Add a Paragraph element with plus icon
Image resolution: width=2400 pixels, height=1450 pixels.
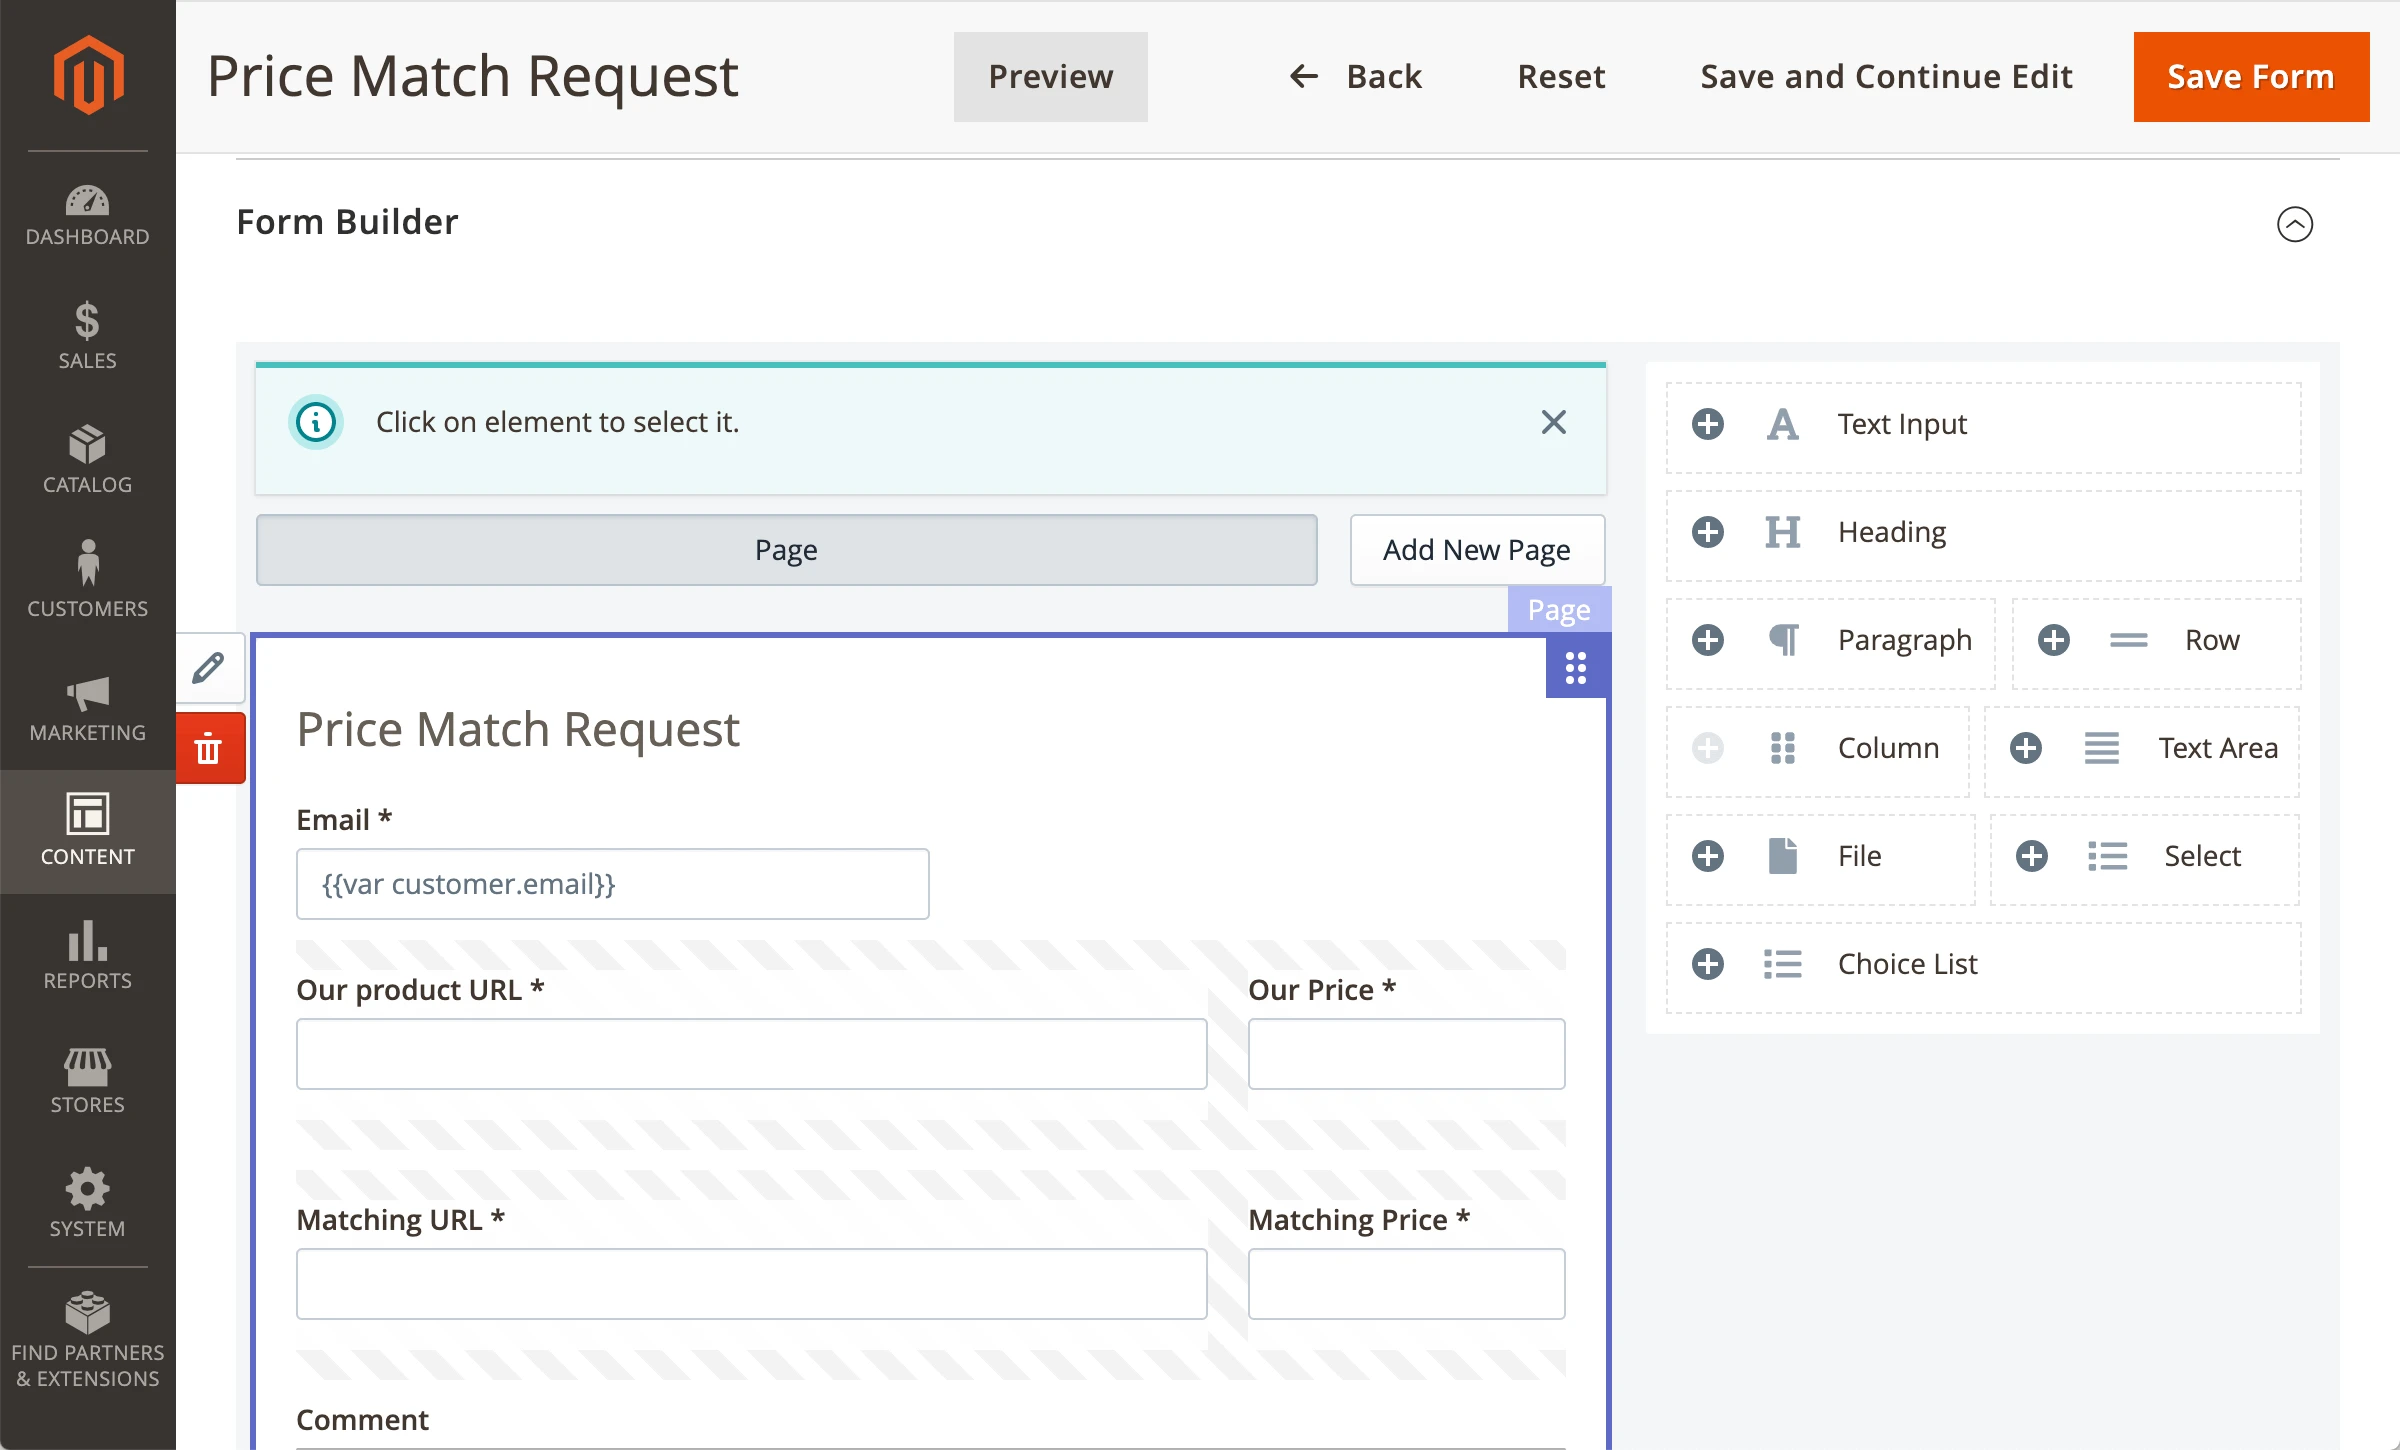click(1708, 640)
